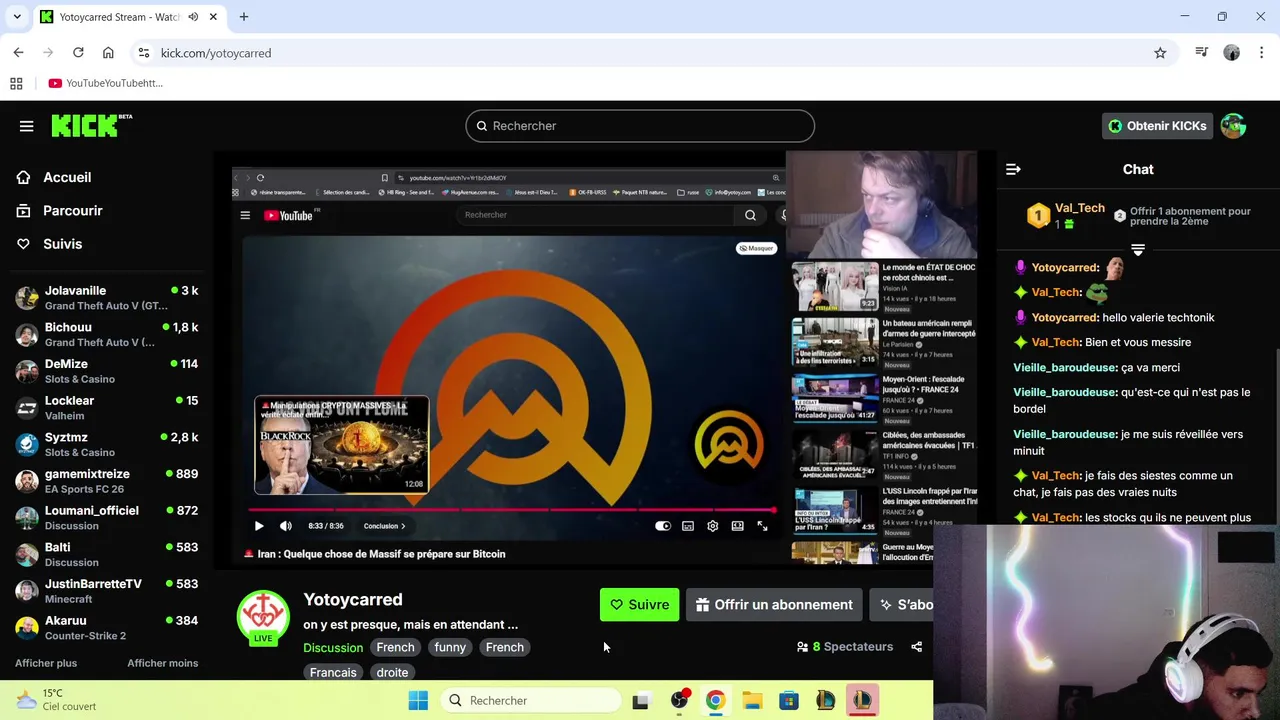Click the funny tag

coord(450,647)
